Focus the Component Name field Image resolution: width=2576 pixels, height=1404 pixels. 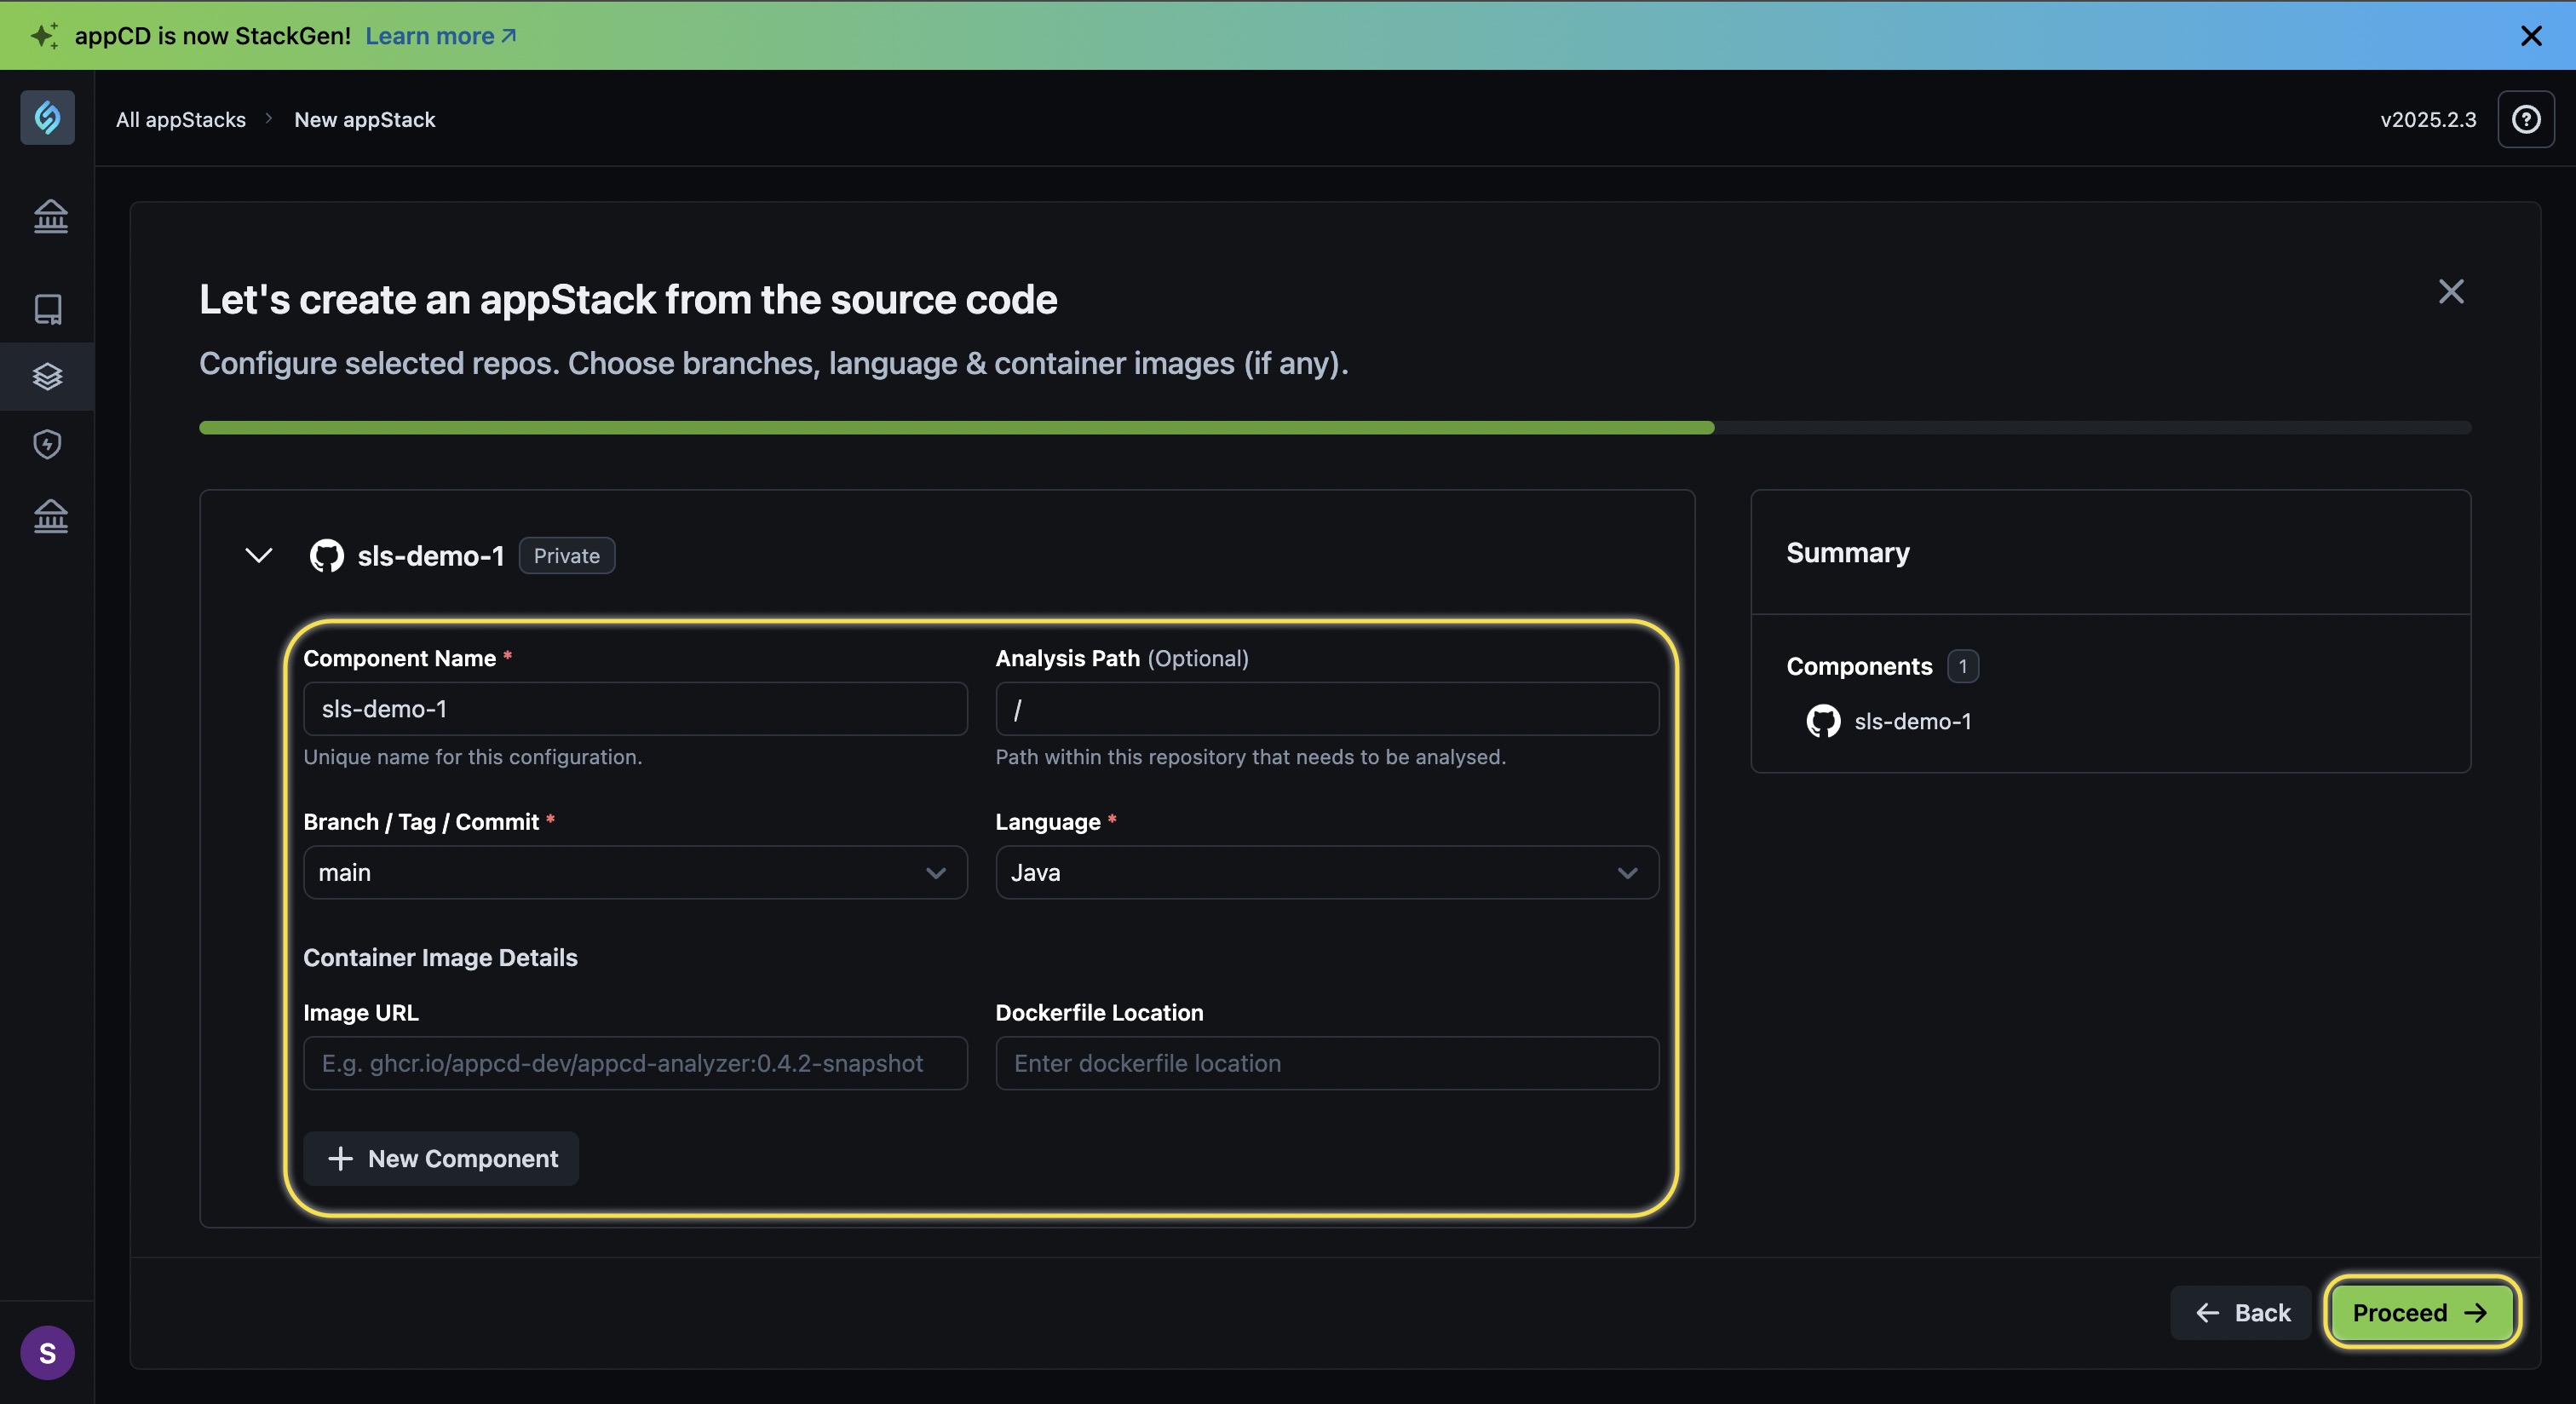tap(635, 709)
